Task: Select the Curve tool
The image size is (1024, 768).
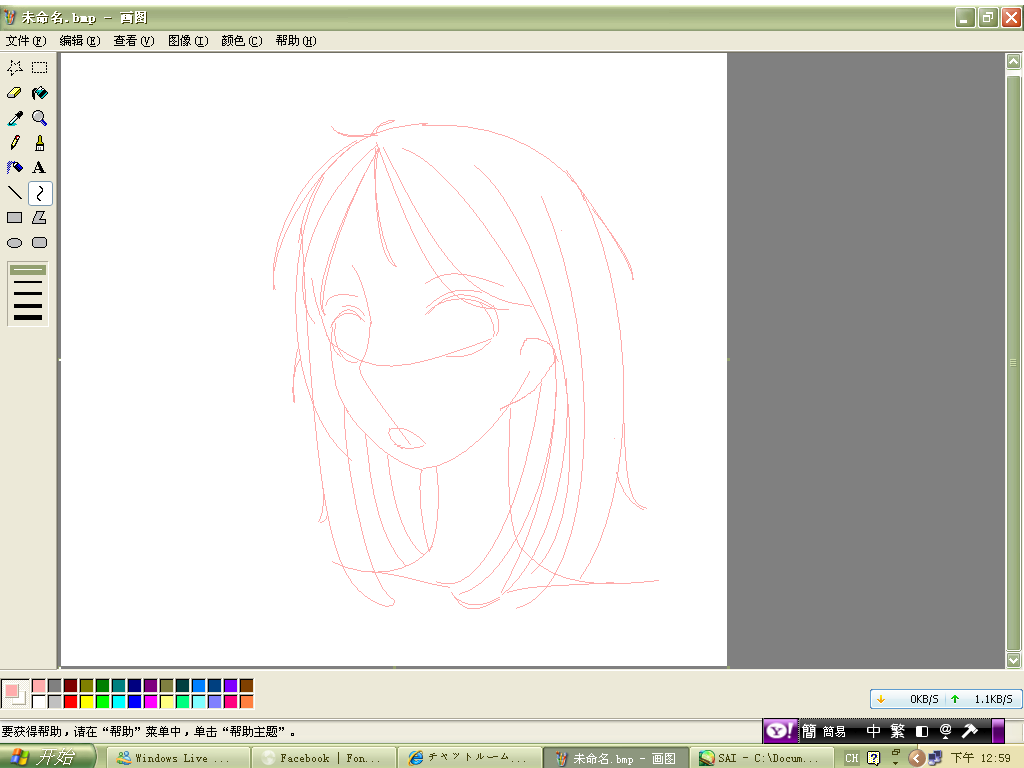Action: tap(40, 193)
